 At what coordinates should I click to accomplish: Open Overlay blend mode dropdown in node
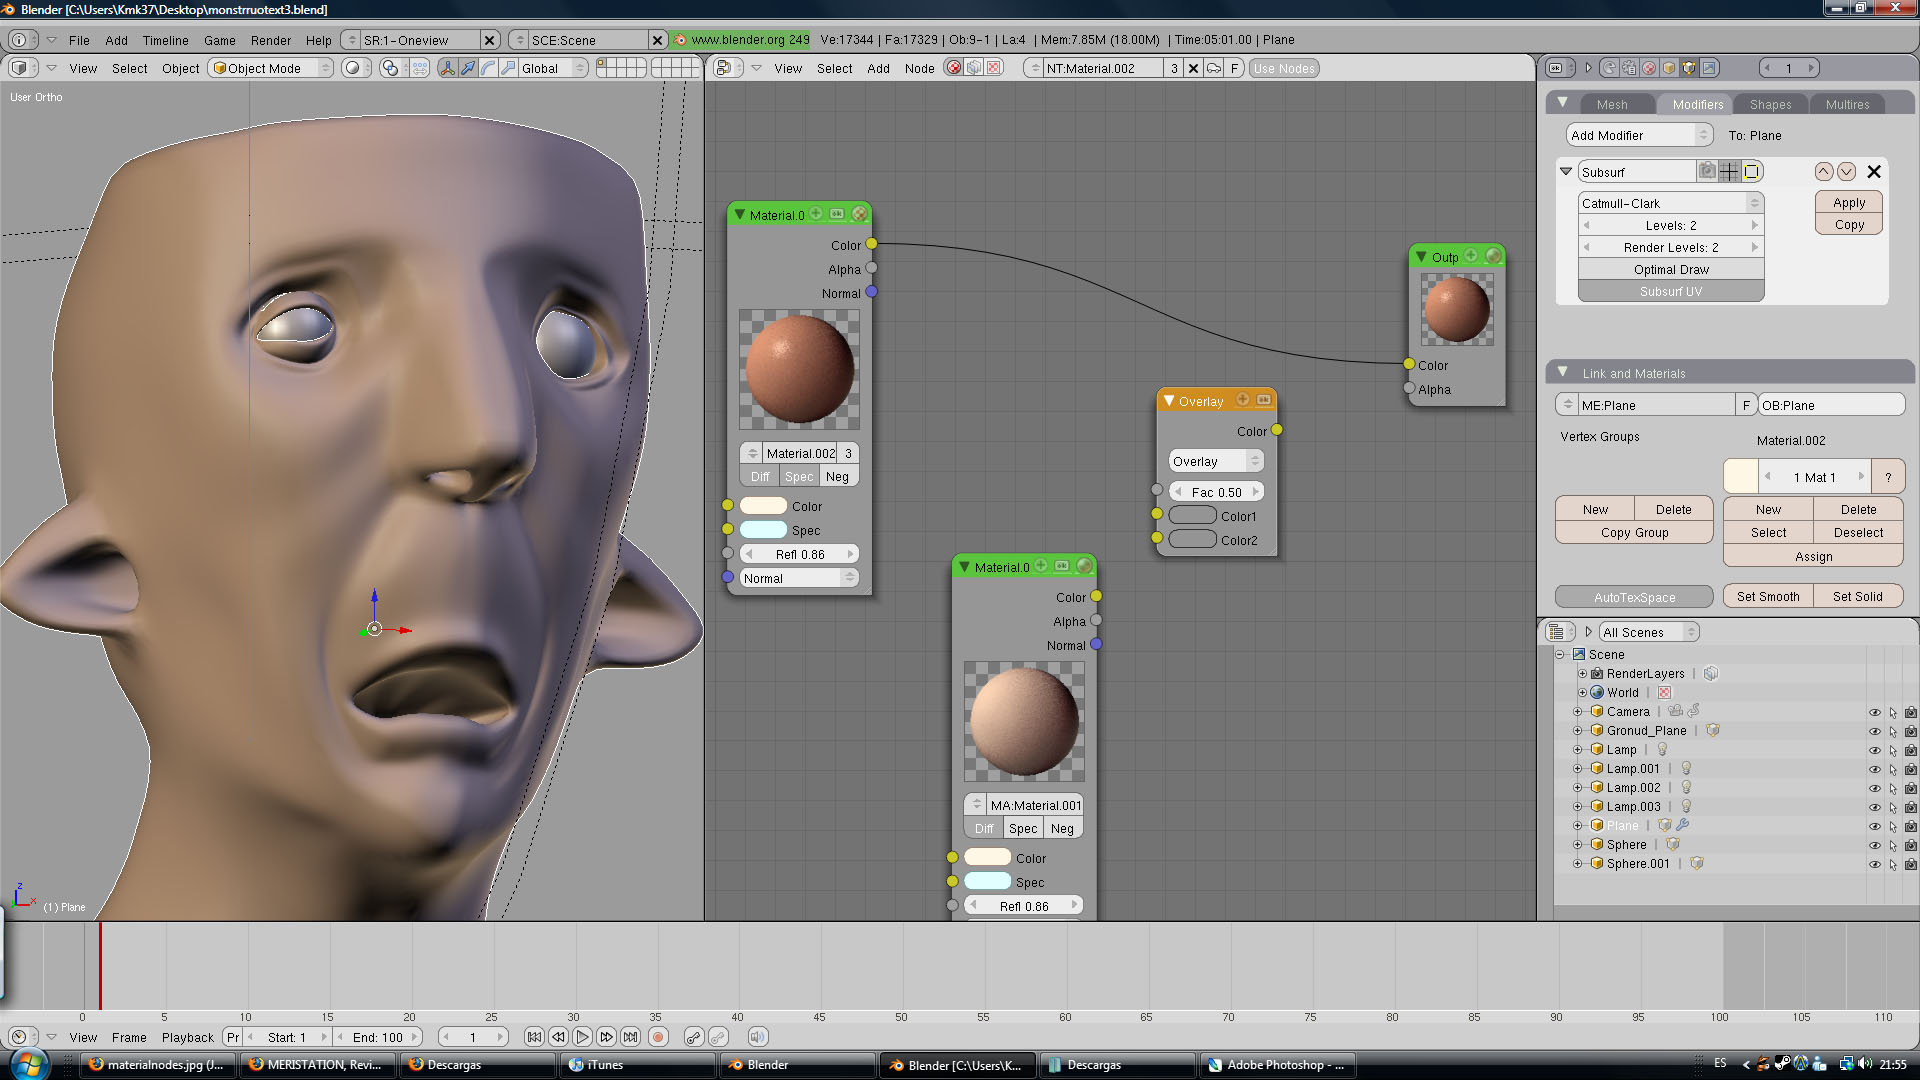[1215, 461]
